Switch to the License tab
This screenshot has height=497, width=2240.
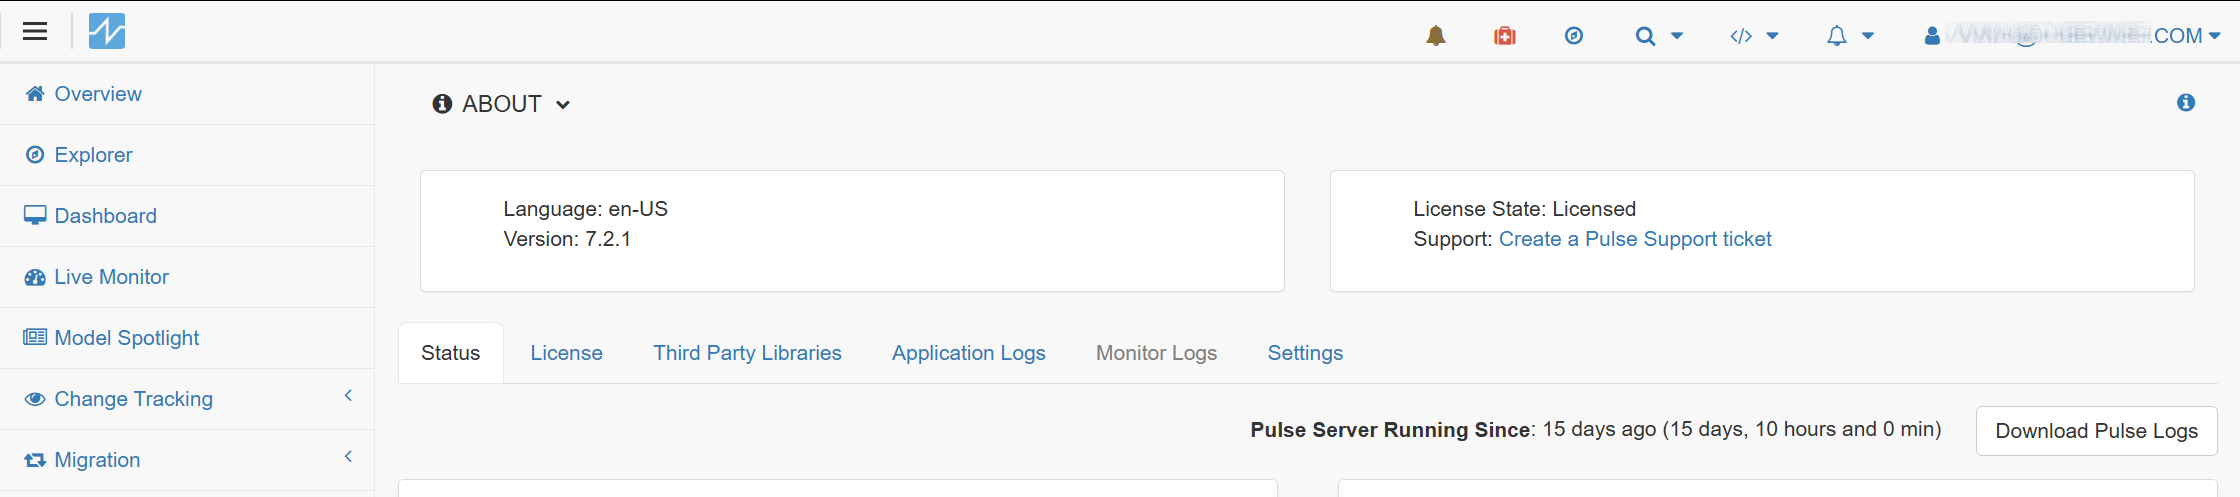click(566, 353)
